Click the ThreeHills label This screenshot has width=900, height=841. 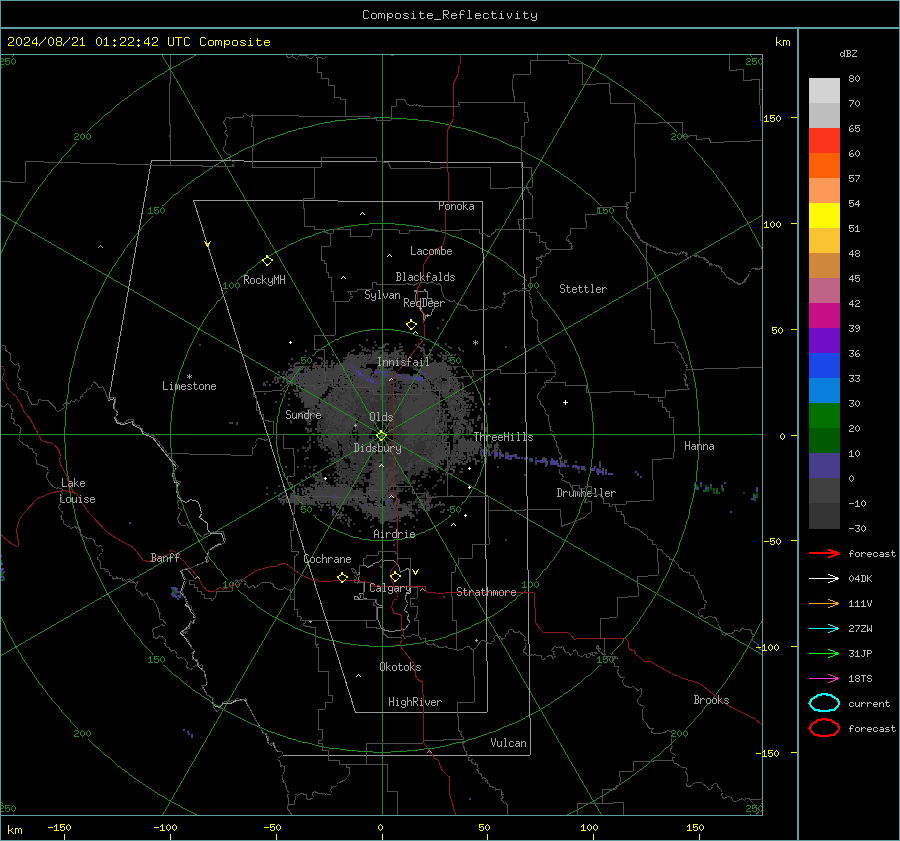pyautogui.click(x=503, y=437)
